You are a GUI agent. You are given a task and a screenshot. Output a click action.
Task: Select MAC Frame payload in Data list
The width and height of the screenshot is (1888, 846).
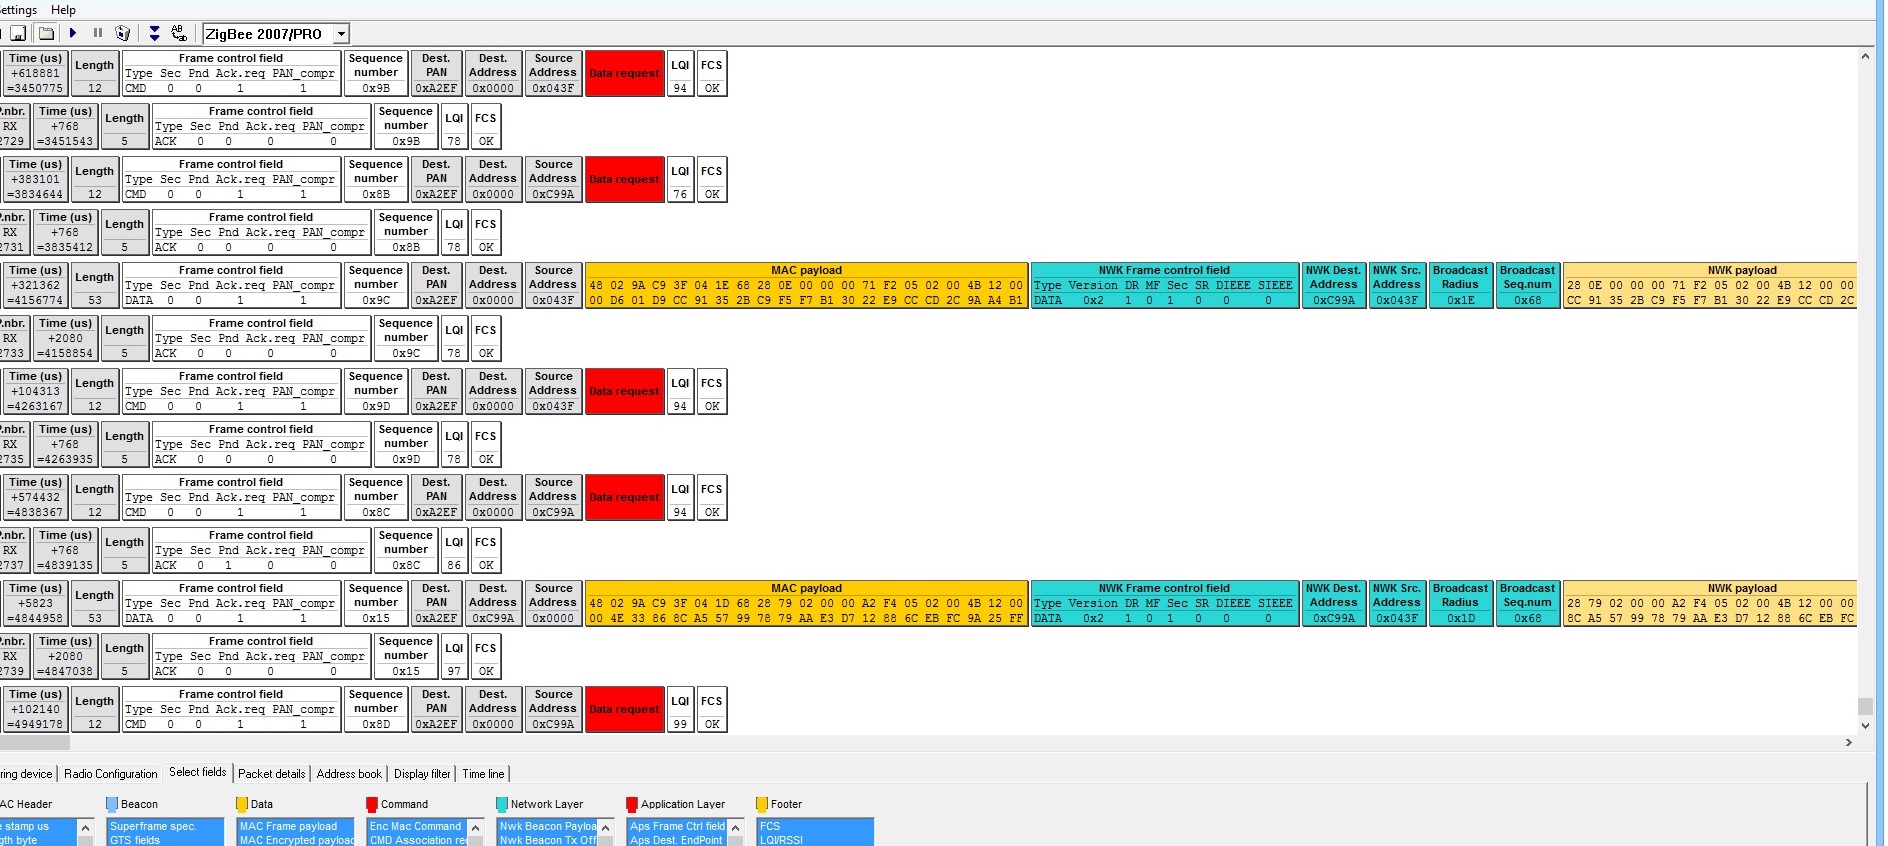[x=295, y=826]
